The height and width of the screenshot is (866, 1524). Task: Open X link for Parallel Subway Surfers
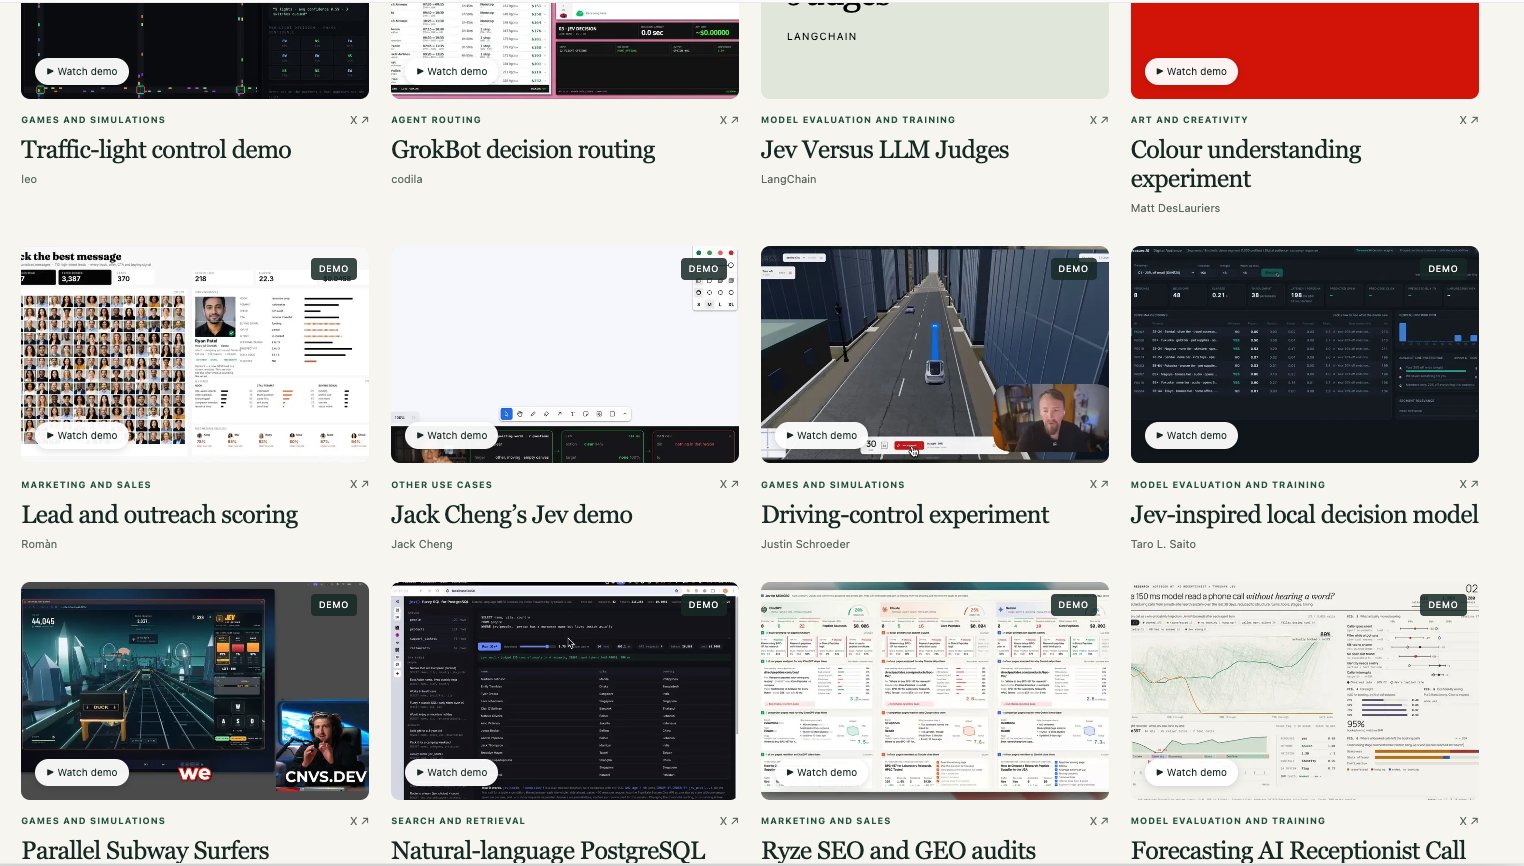pos(359,821)
